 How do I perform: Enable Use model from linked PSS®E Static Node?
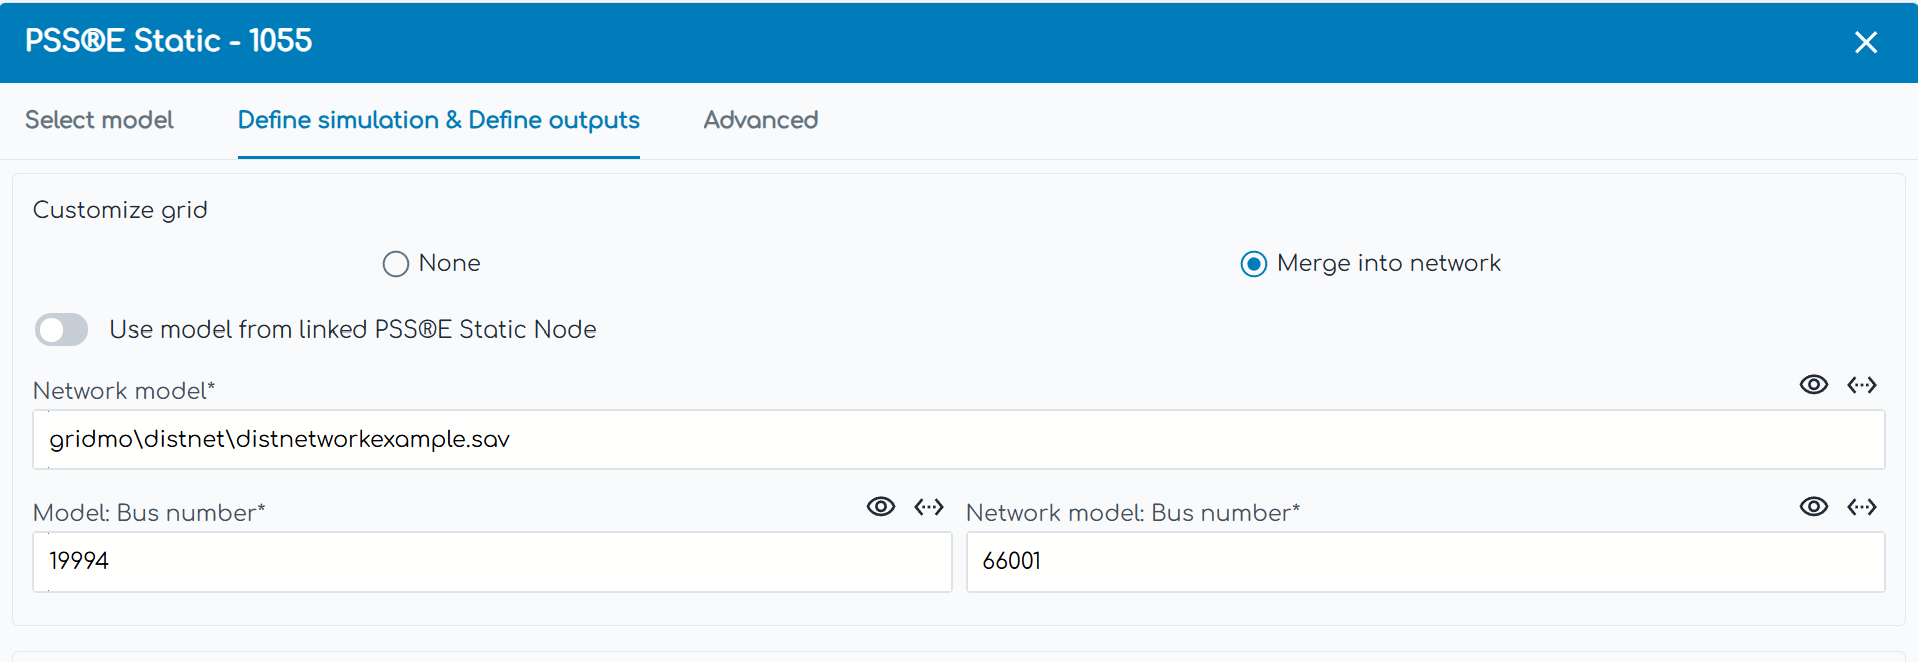tap(62, 330)
